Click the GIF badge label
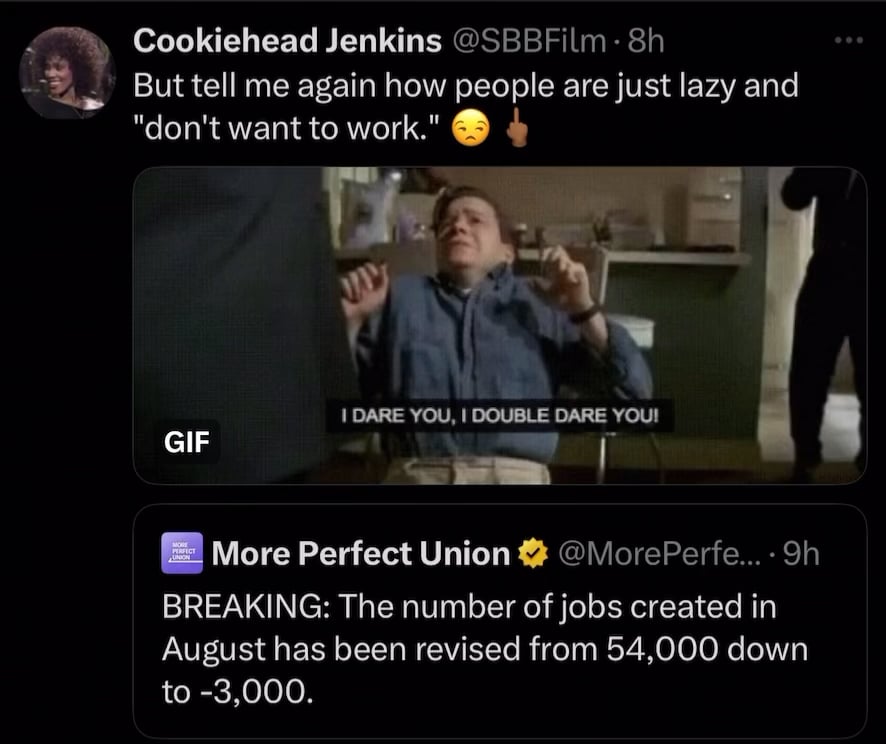Screen dimensions: 886x744 [186, 442]
